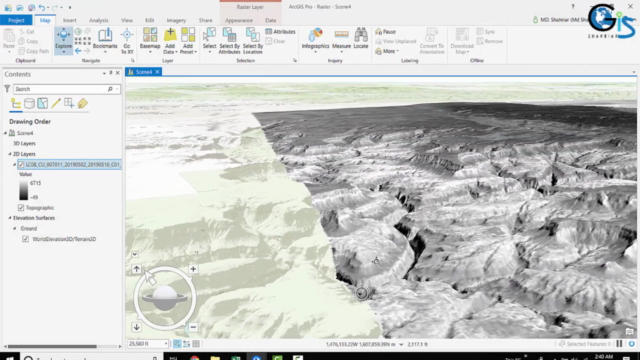Click the Add Data icon
The image size is (640, 360).
pyautogui.click(x=170, y=36)
